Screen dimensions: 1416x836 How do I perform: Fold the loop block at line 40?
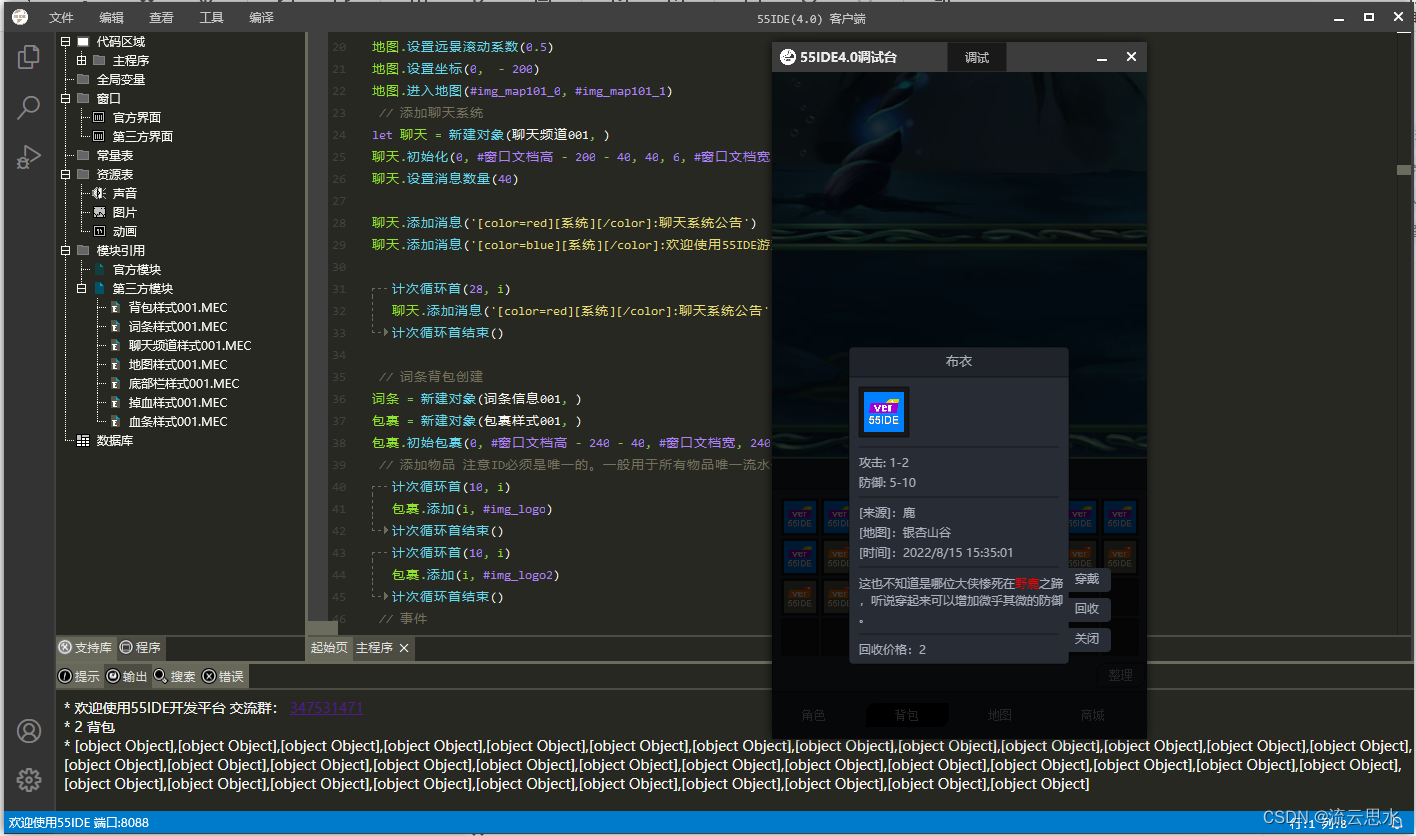point(378,487)
